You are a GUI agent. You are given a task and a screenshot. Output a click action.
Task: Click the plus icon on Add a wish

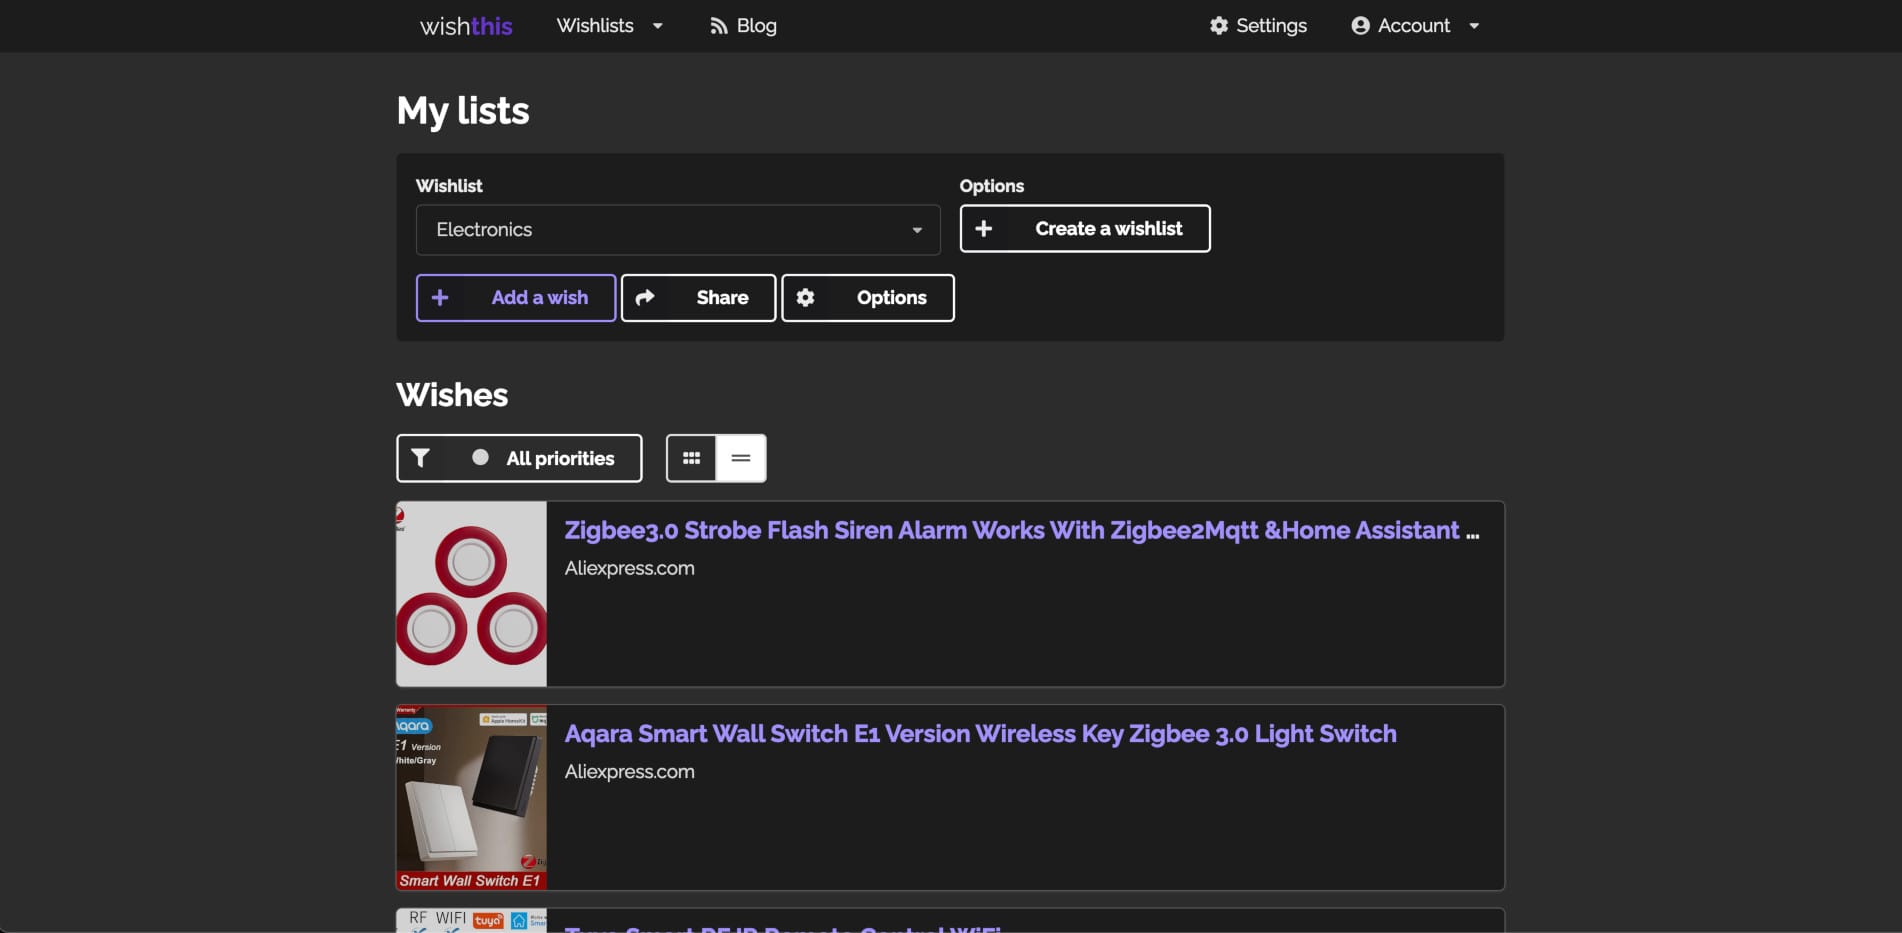[440, 298]
